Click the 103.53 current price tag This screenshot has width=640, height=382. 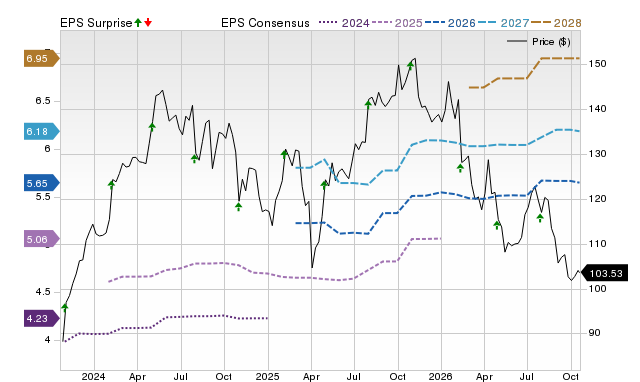604,273
